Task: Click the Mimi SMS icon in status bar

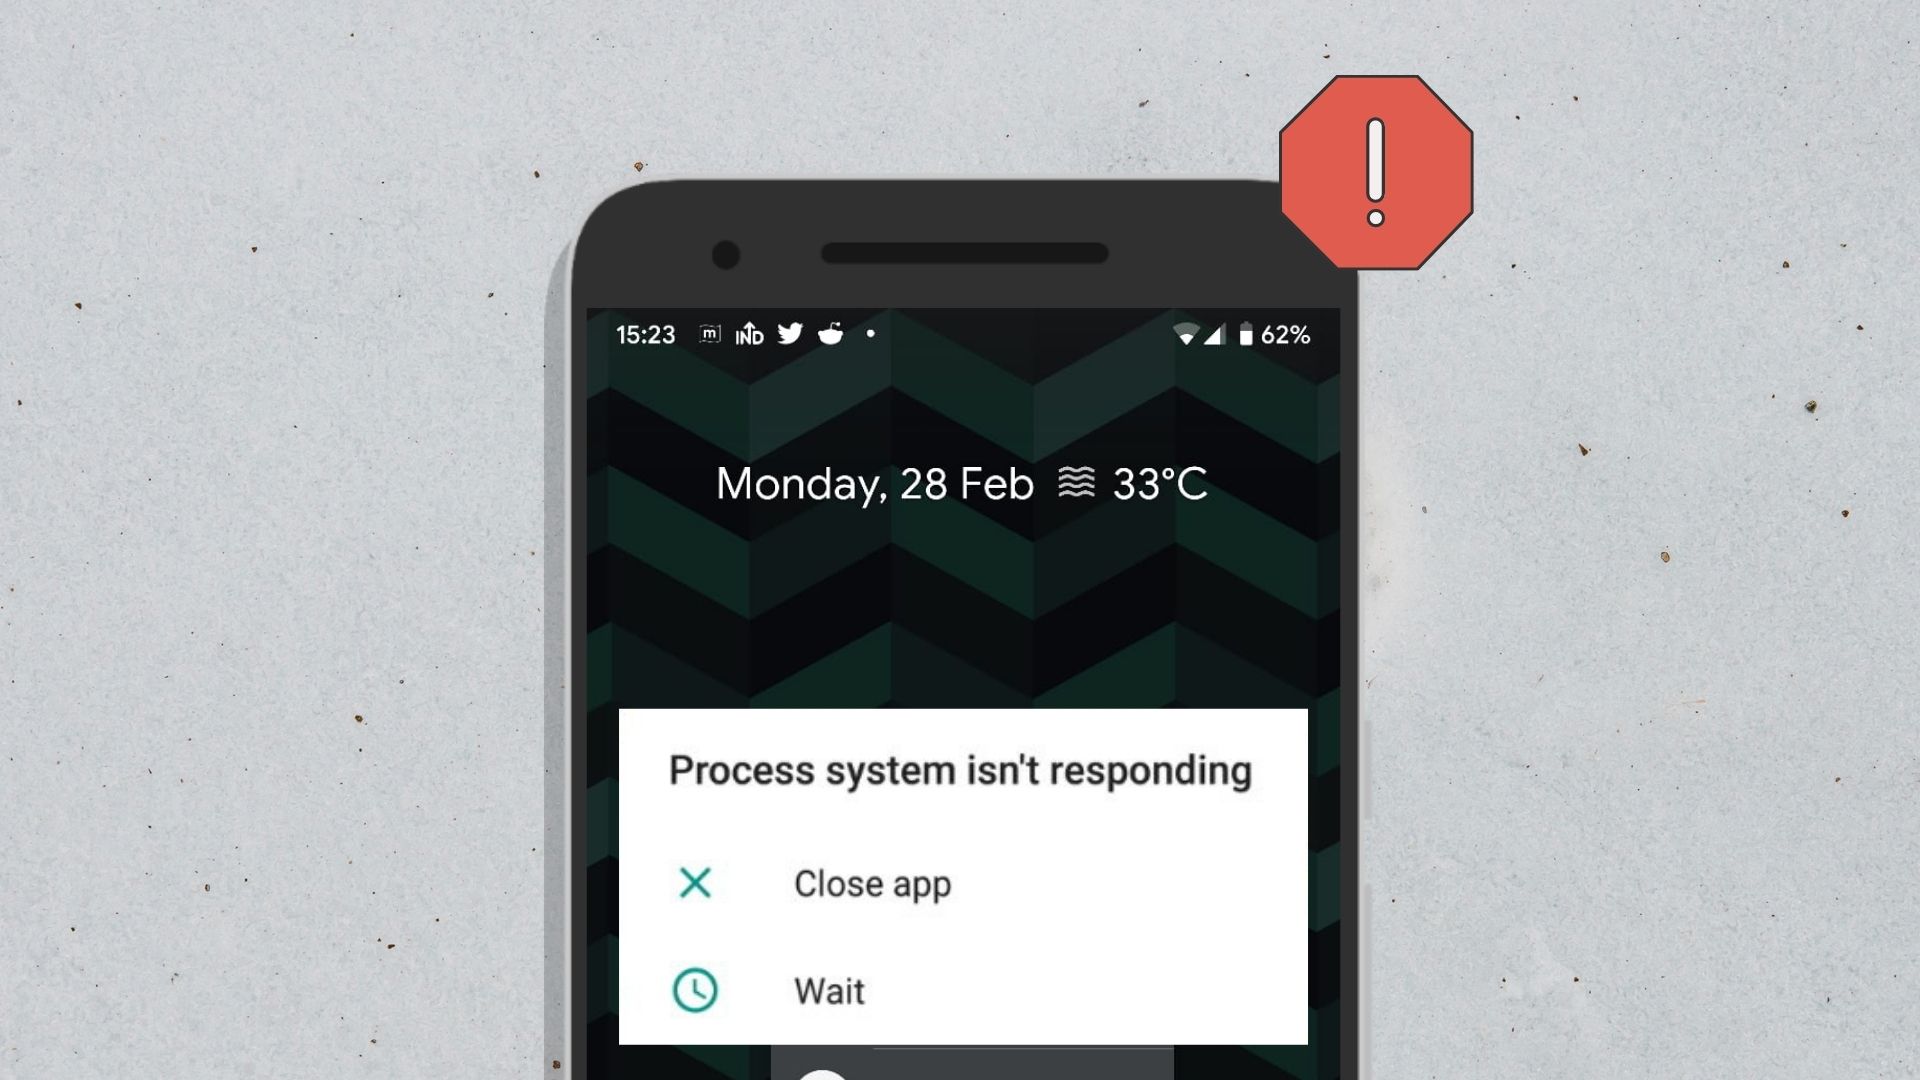Action: pyautogui.click(x=709, y=334)
